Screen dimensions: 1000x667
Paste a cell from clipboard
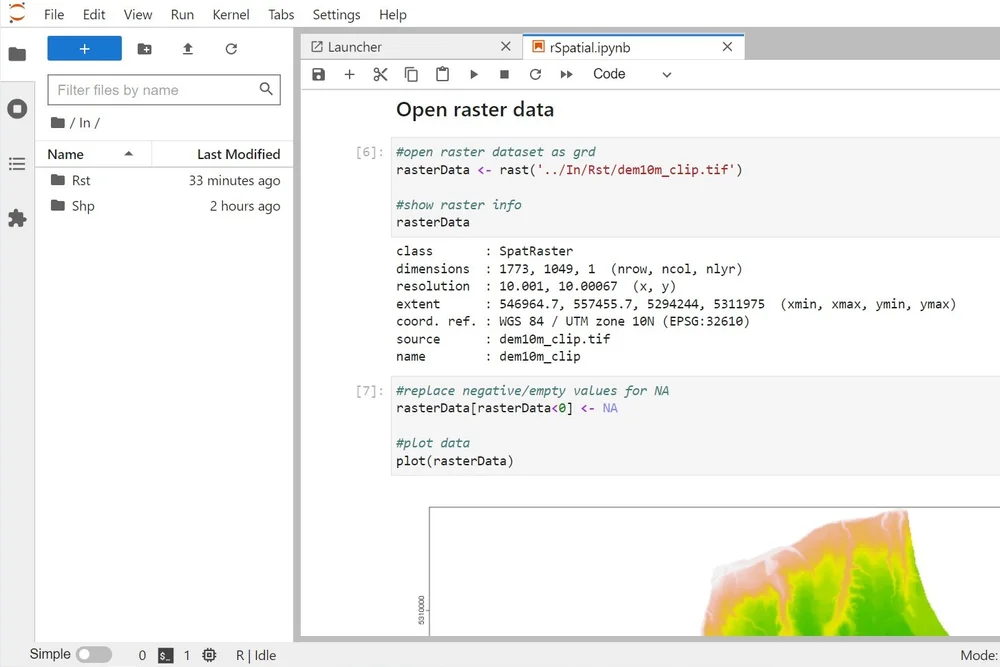(x=442, y=74)
